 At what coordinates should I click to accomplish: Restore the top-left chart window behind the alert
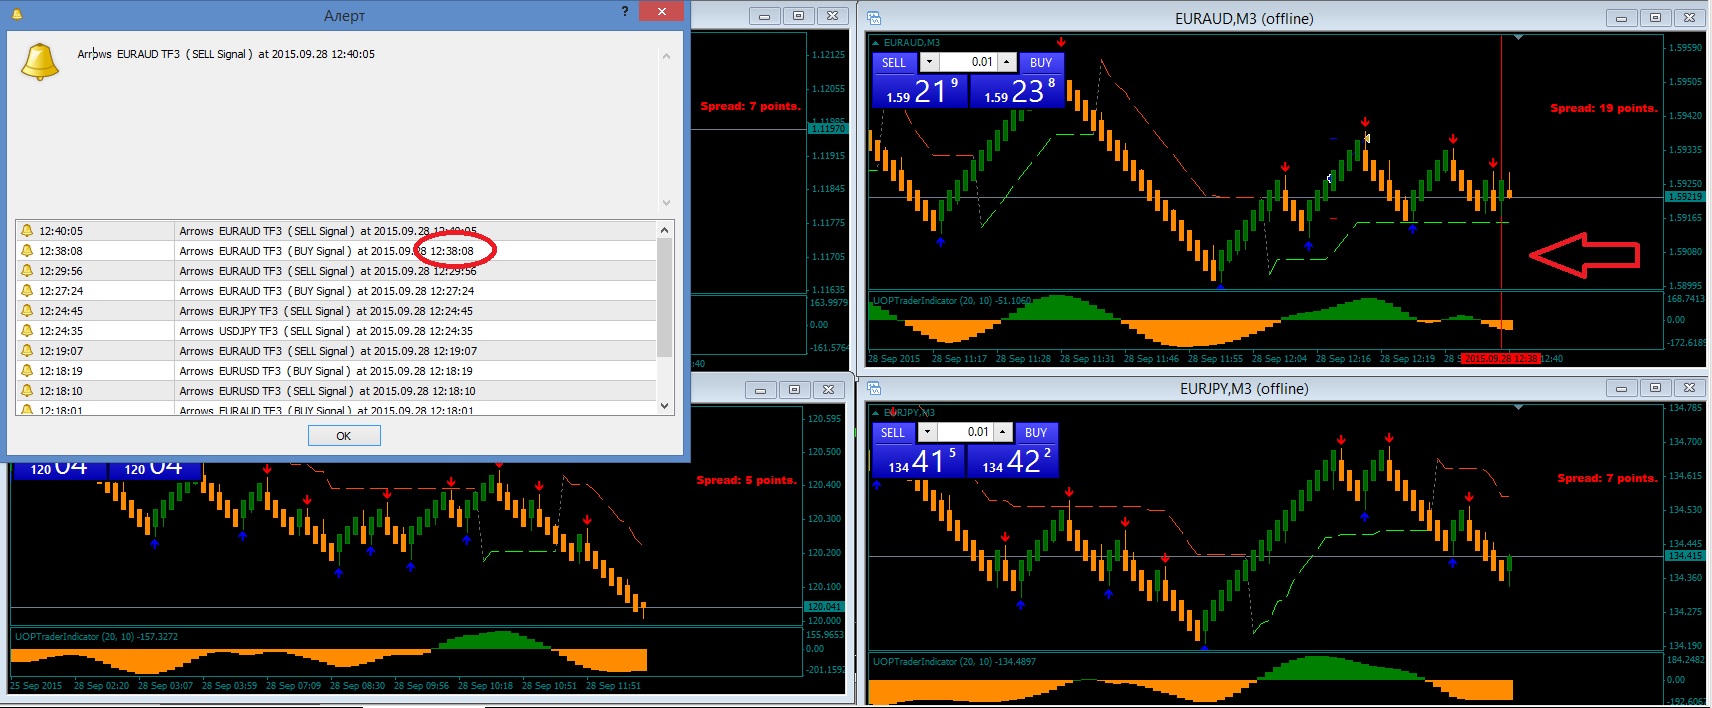[798, 16]
